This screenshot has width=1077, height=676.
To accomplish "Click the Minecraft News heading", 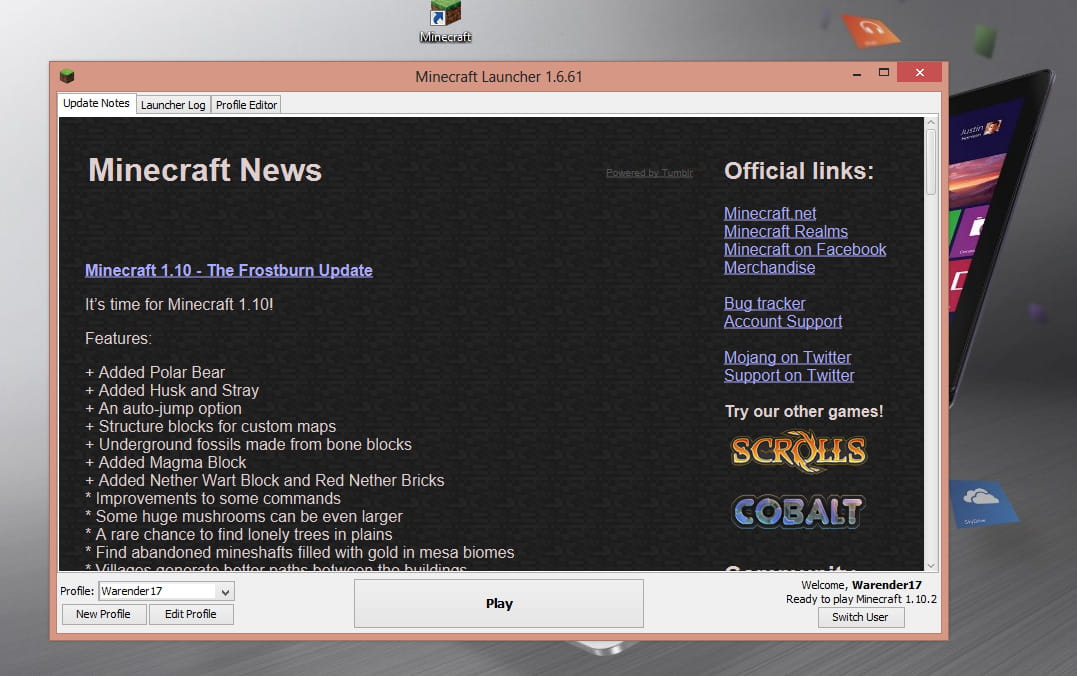I will click(205, 170).
